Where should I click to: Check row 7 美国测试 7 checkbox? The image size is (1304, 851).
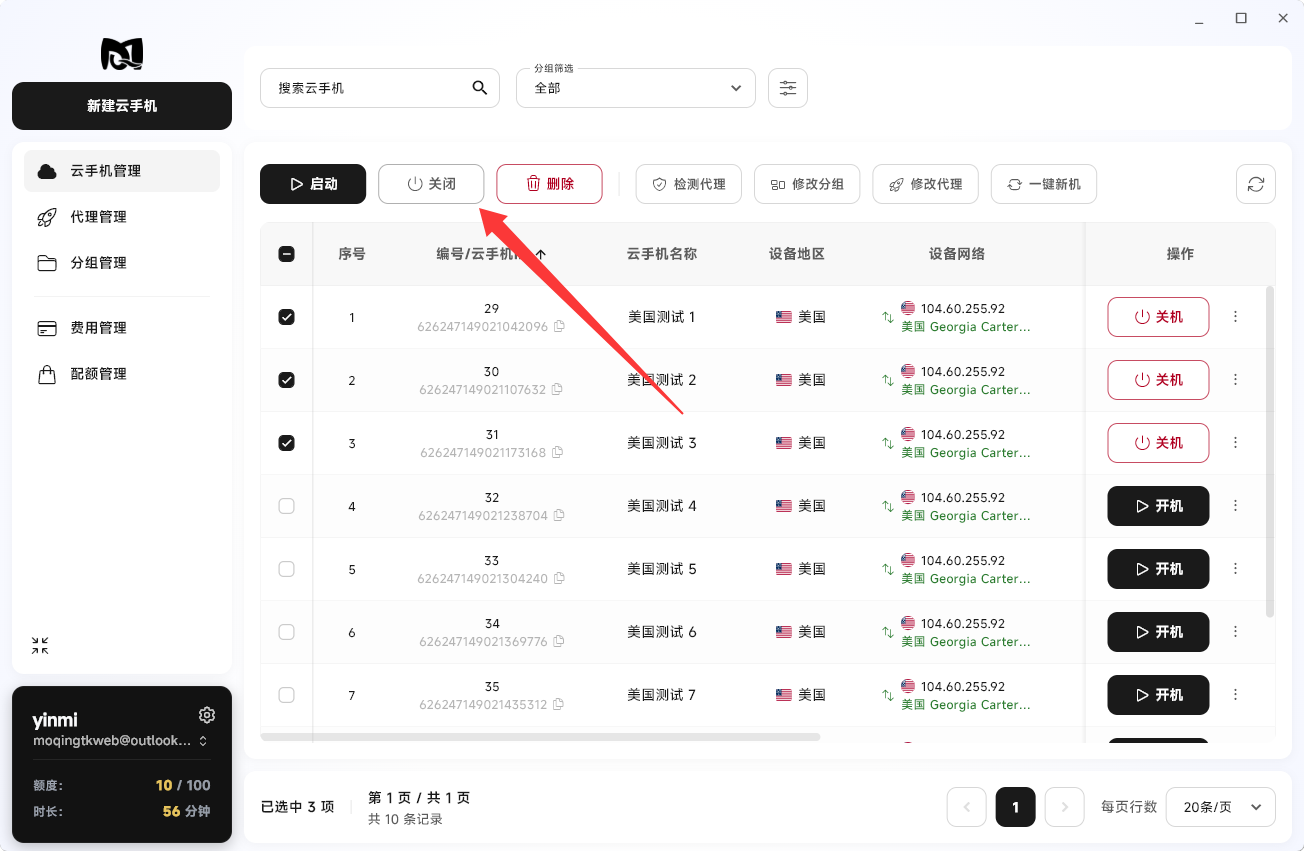286,695
